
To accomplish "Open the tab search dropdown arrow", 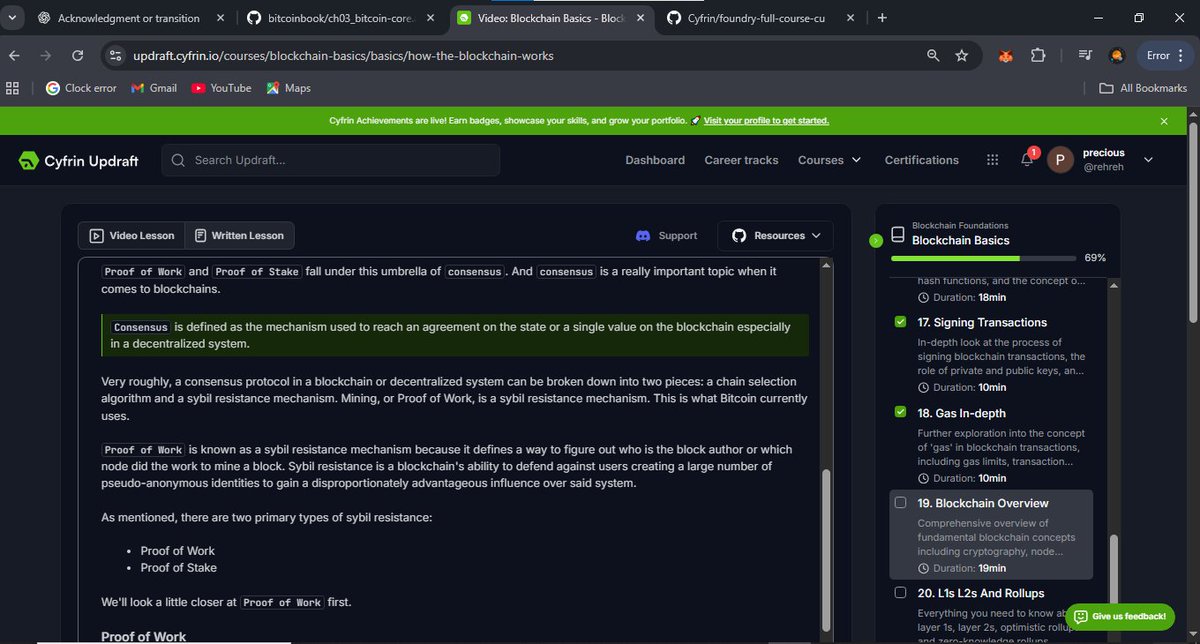I will [x=13, y=18].
